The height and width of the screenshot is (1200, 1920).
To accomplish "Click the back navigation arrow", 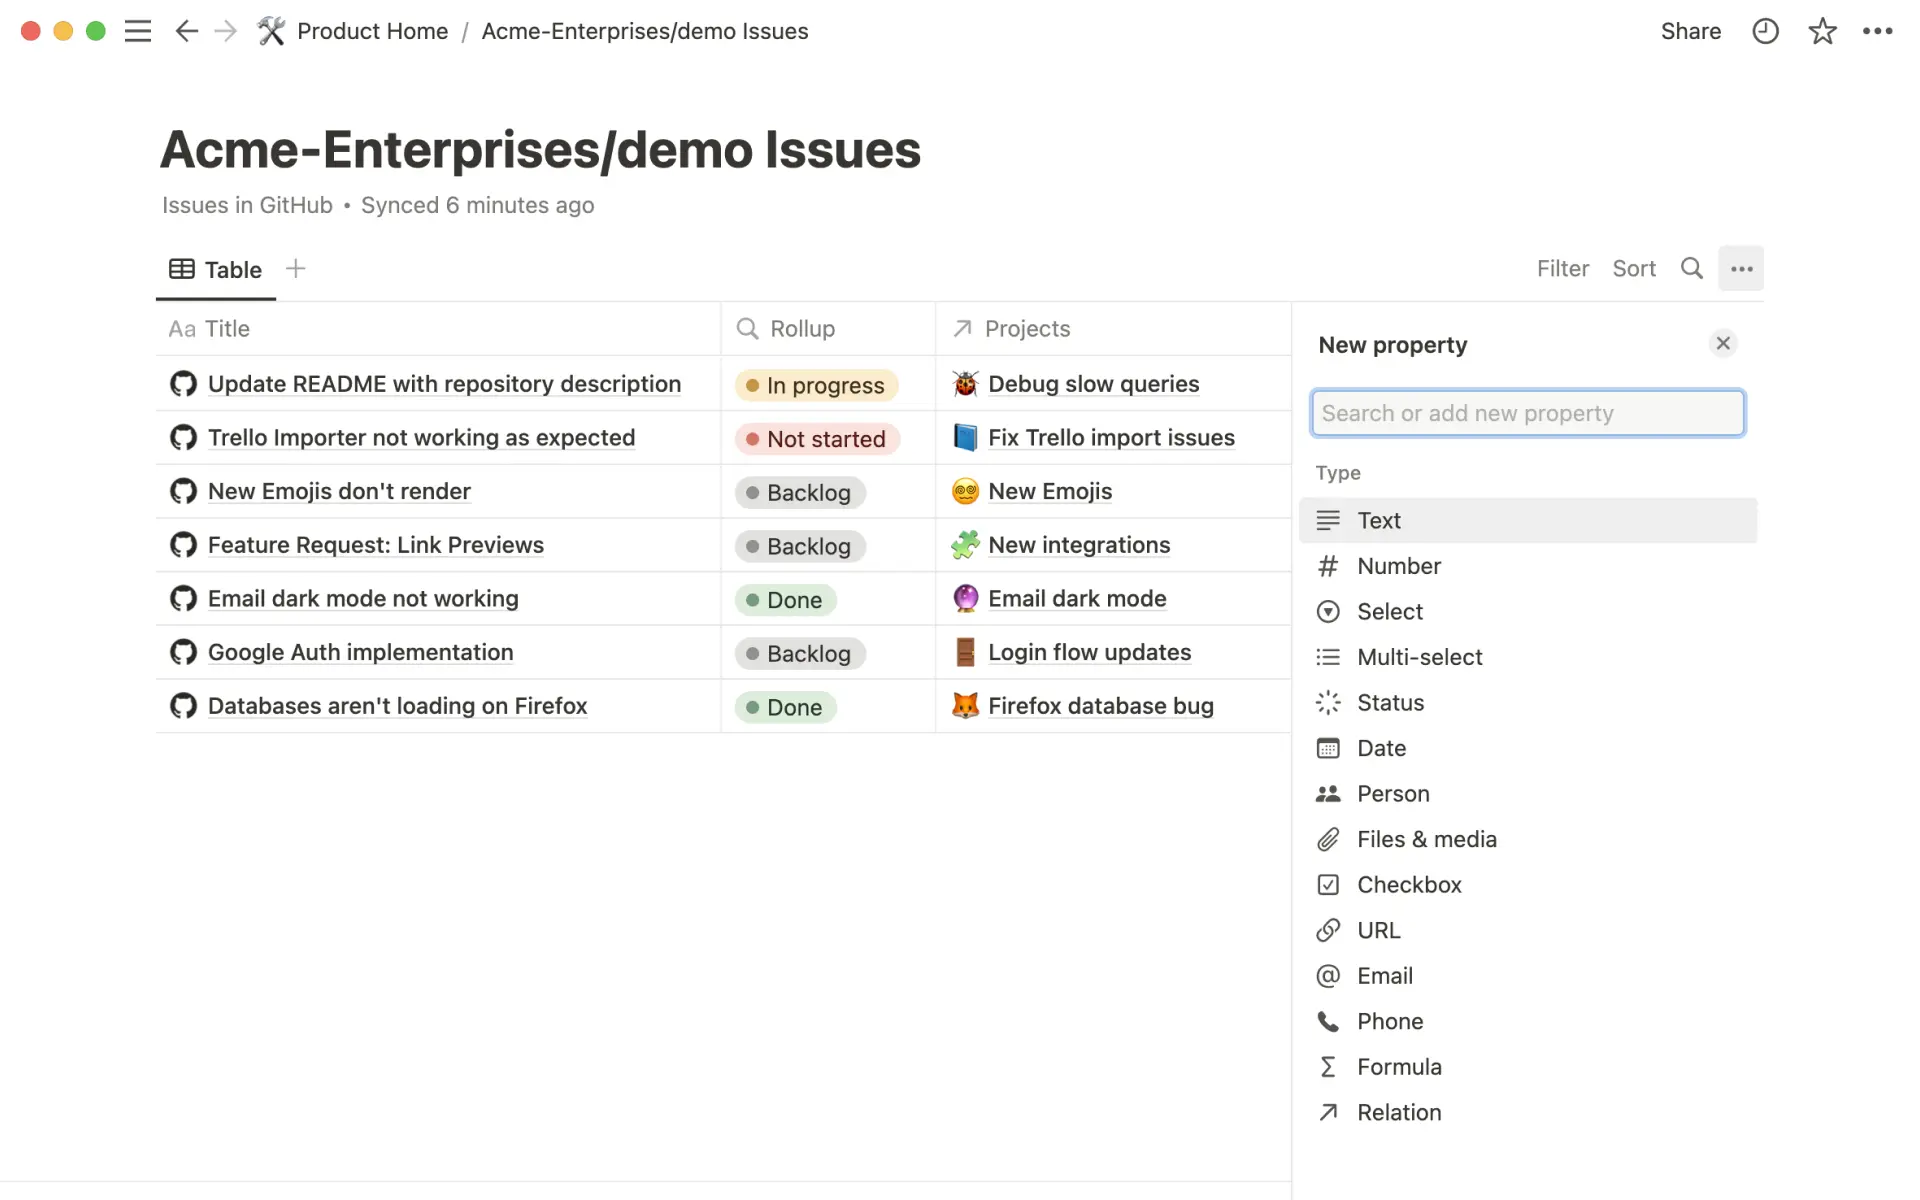I will tap(186, 31).
